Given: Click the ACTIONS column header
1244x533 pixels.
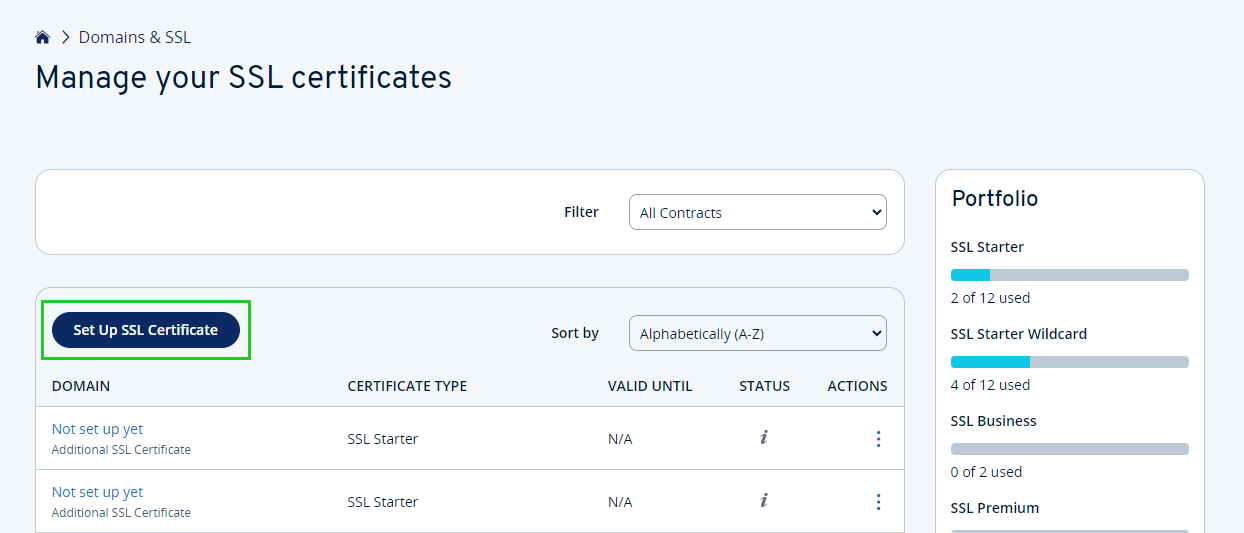Looking at the screenshot, I should (x=857, y=386).
